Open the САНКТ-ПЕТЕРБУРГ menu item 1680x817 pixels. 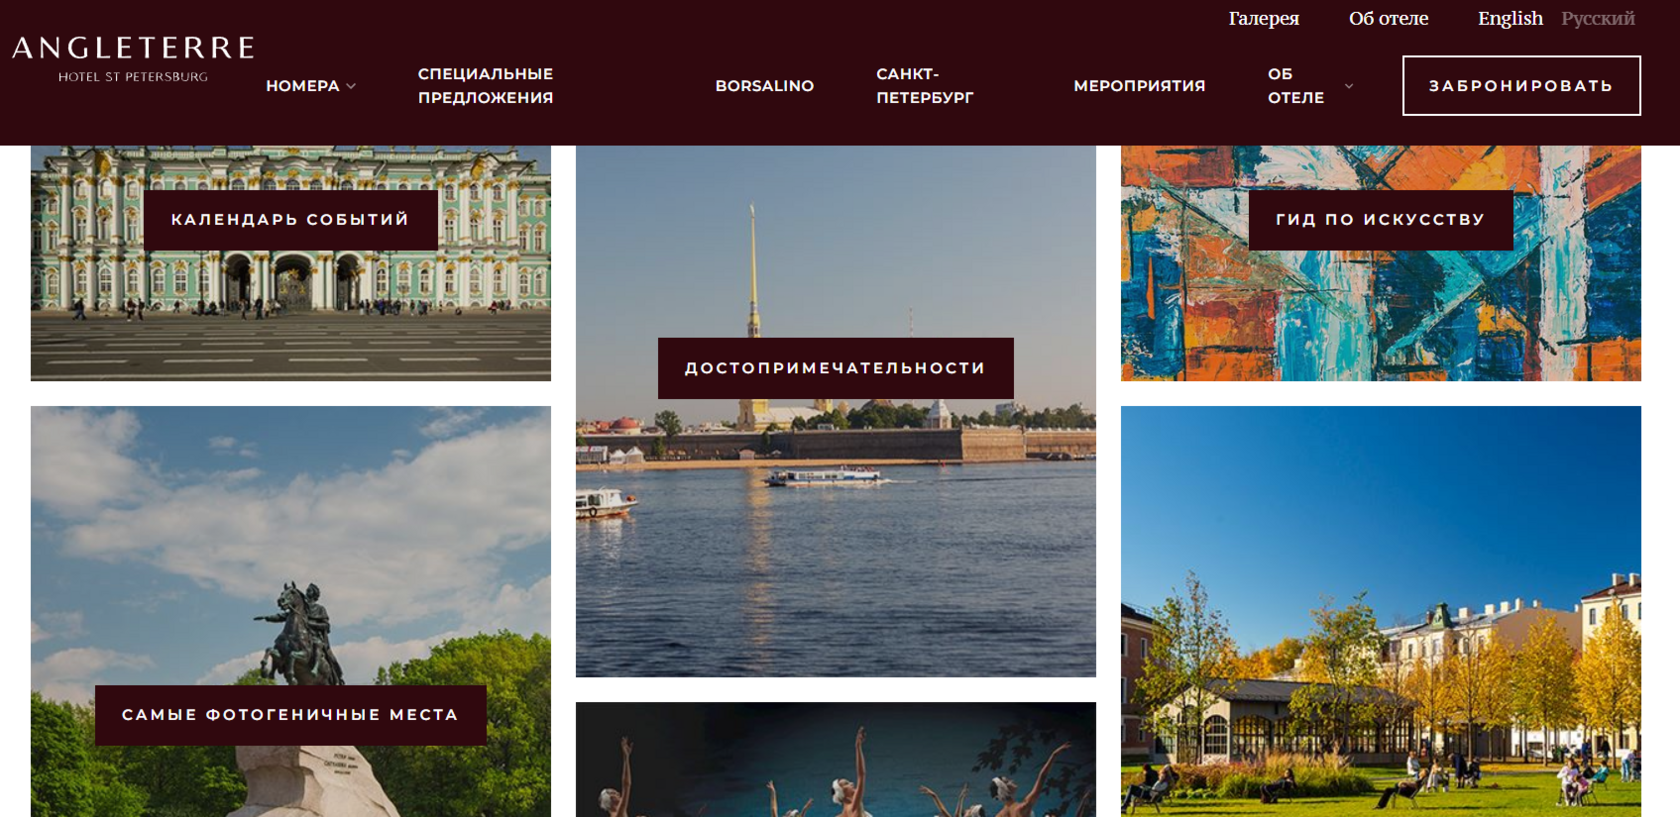point(924,86)
